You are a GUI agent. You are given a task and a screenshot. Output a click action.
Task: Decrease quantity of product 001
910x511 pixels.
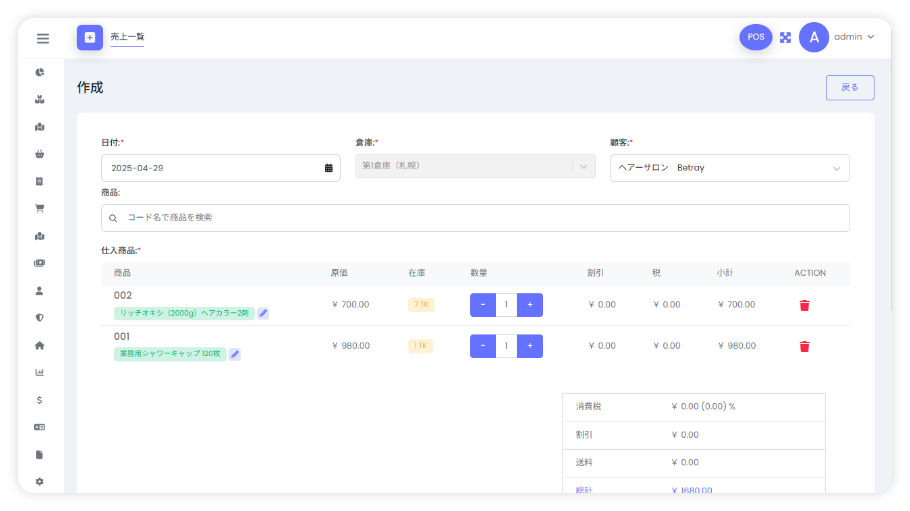pos(483,346)
